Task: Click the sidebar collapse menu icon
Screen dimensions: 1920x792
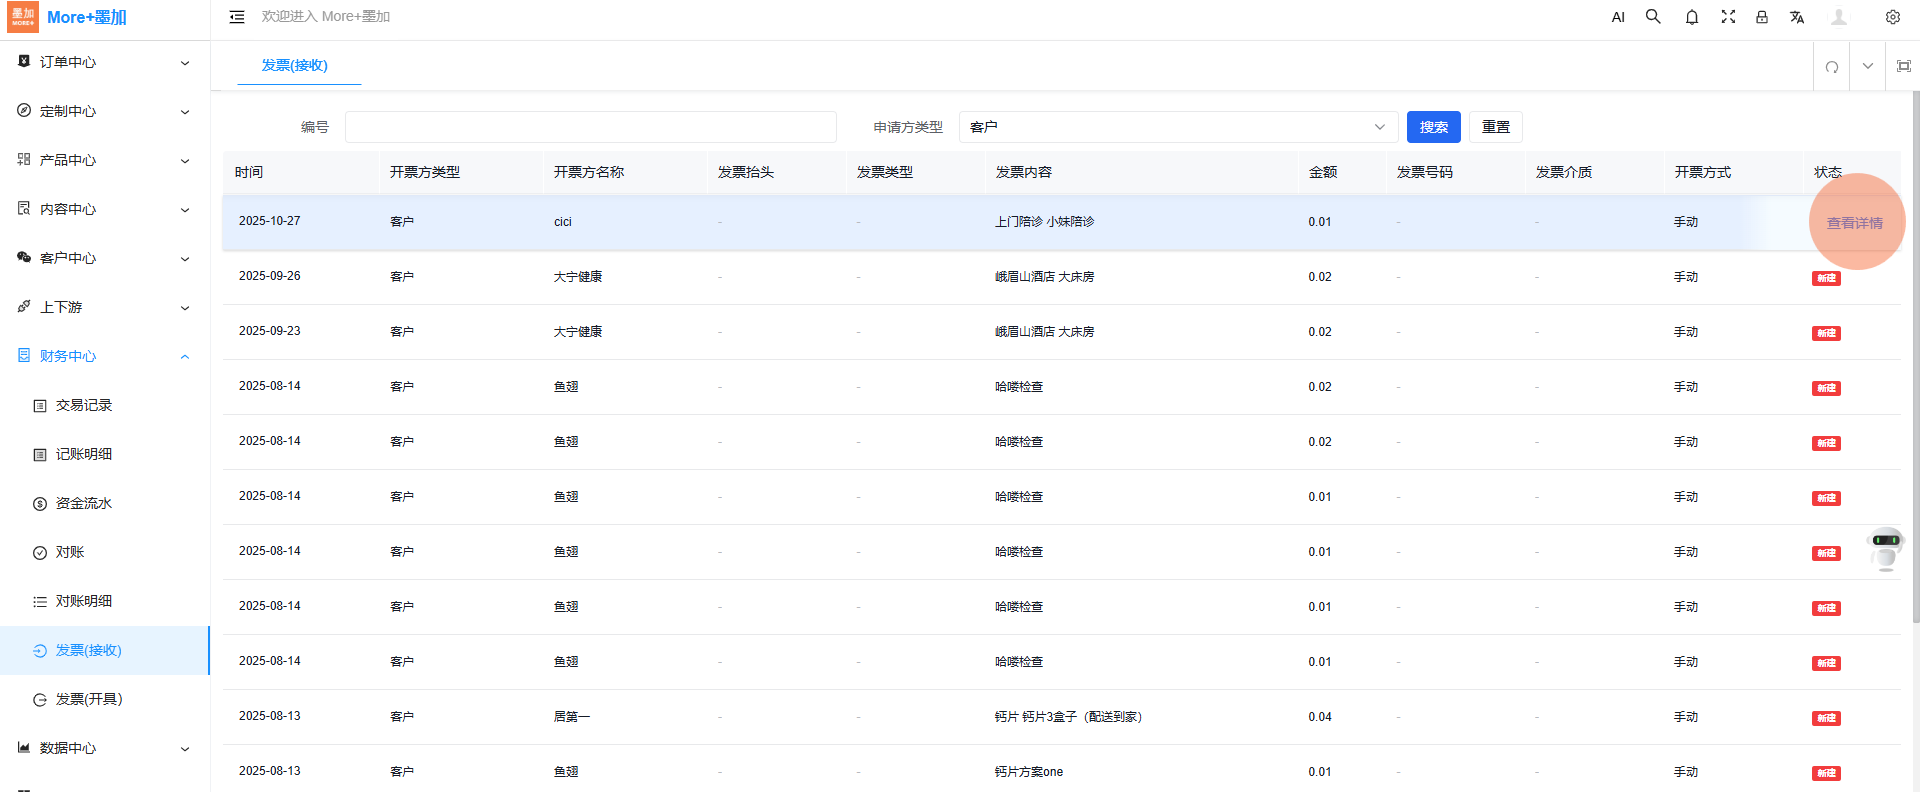Action: (x=237, y=17)
